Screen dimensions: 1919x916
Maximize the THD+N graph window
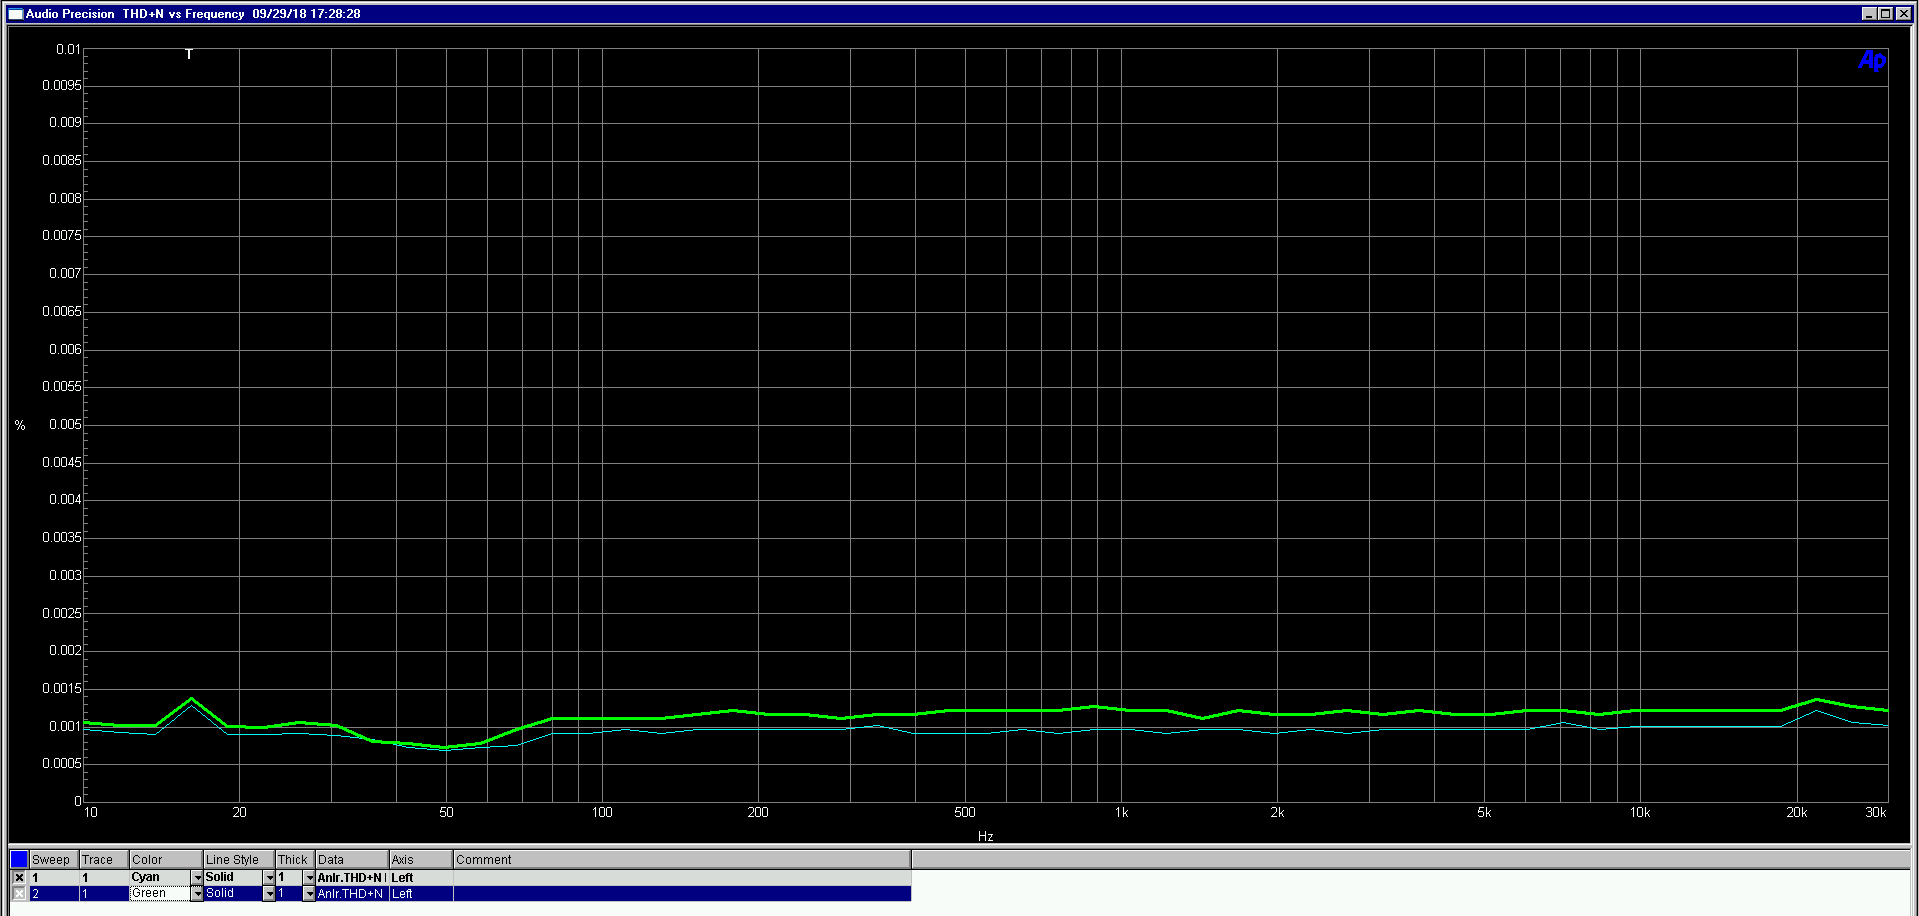pos(1886,14)
